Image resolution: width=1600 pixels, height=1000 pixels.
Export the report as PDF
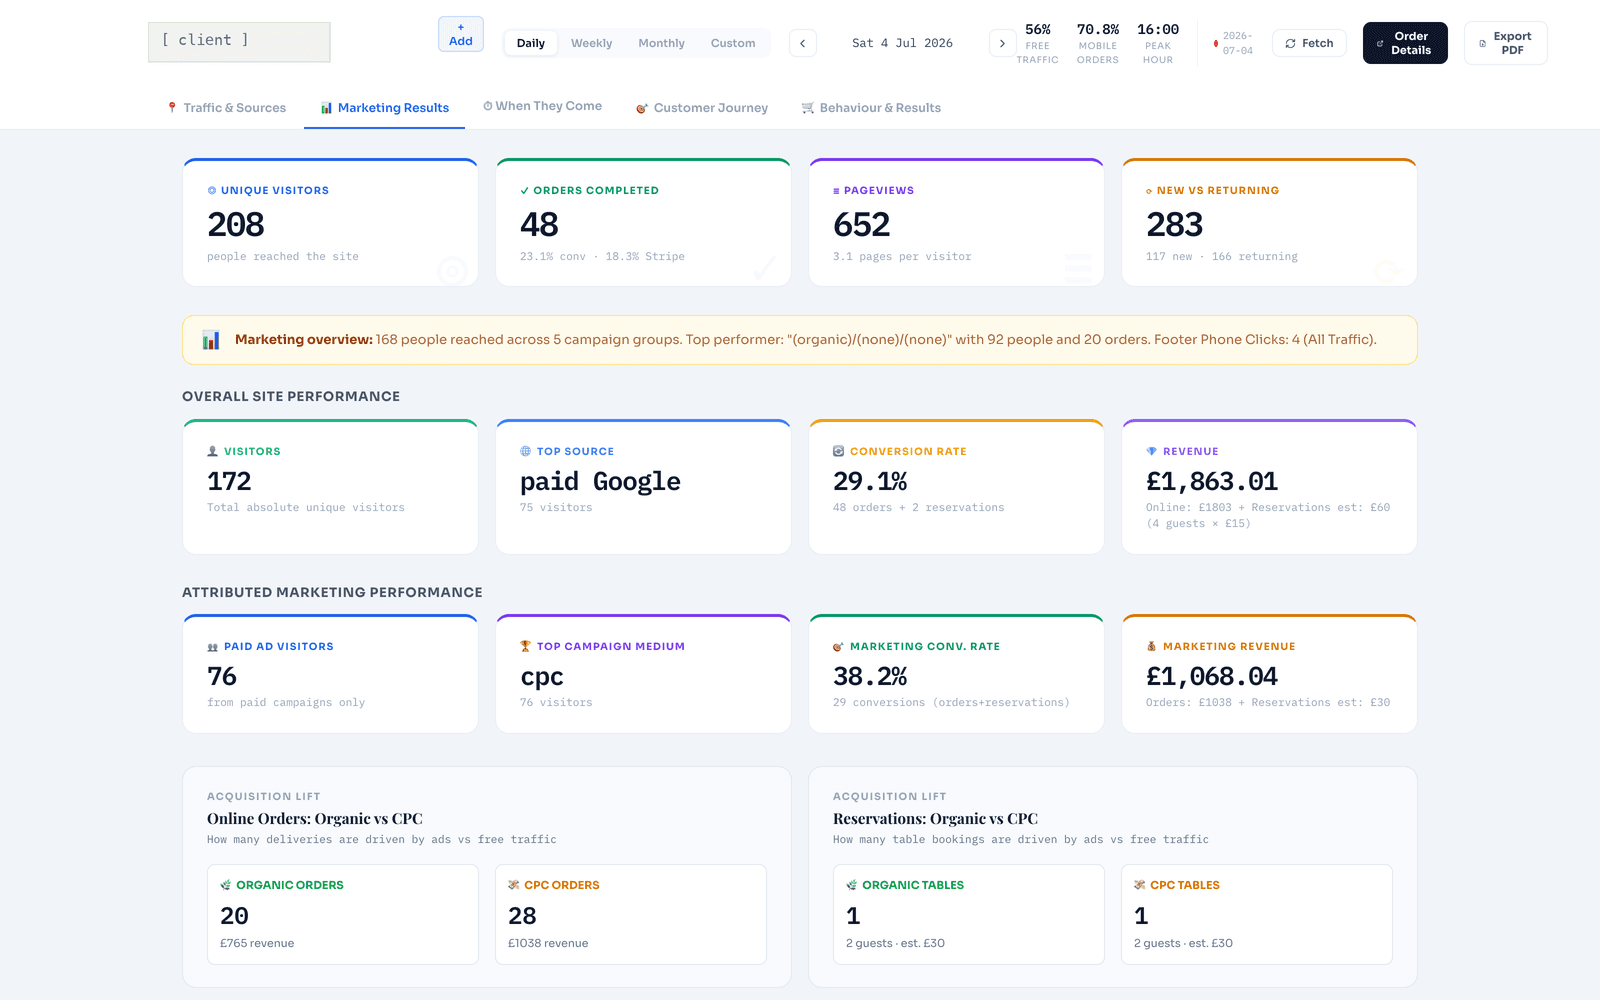tap(1506, 43)
